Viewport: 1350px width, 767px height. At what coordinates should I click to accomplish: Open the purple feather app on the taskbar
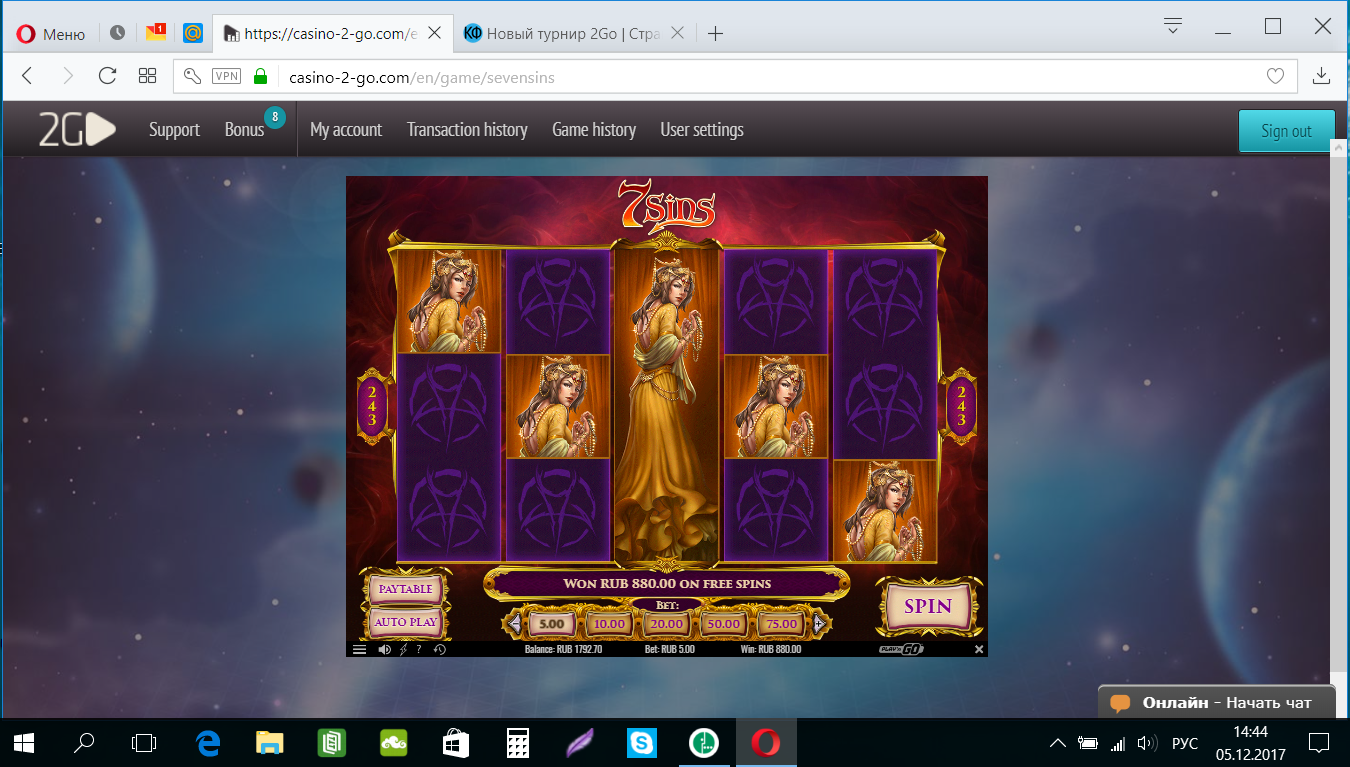tap(580, 743)
